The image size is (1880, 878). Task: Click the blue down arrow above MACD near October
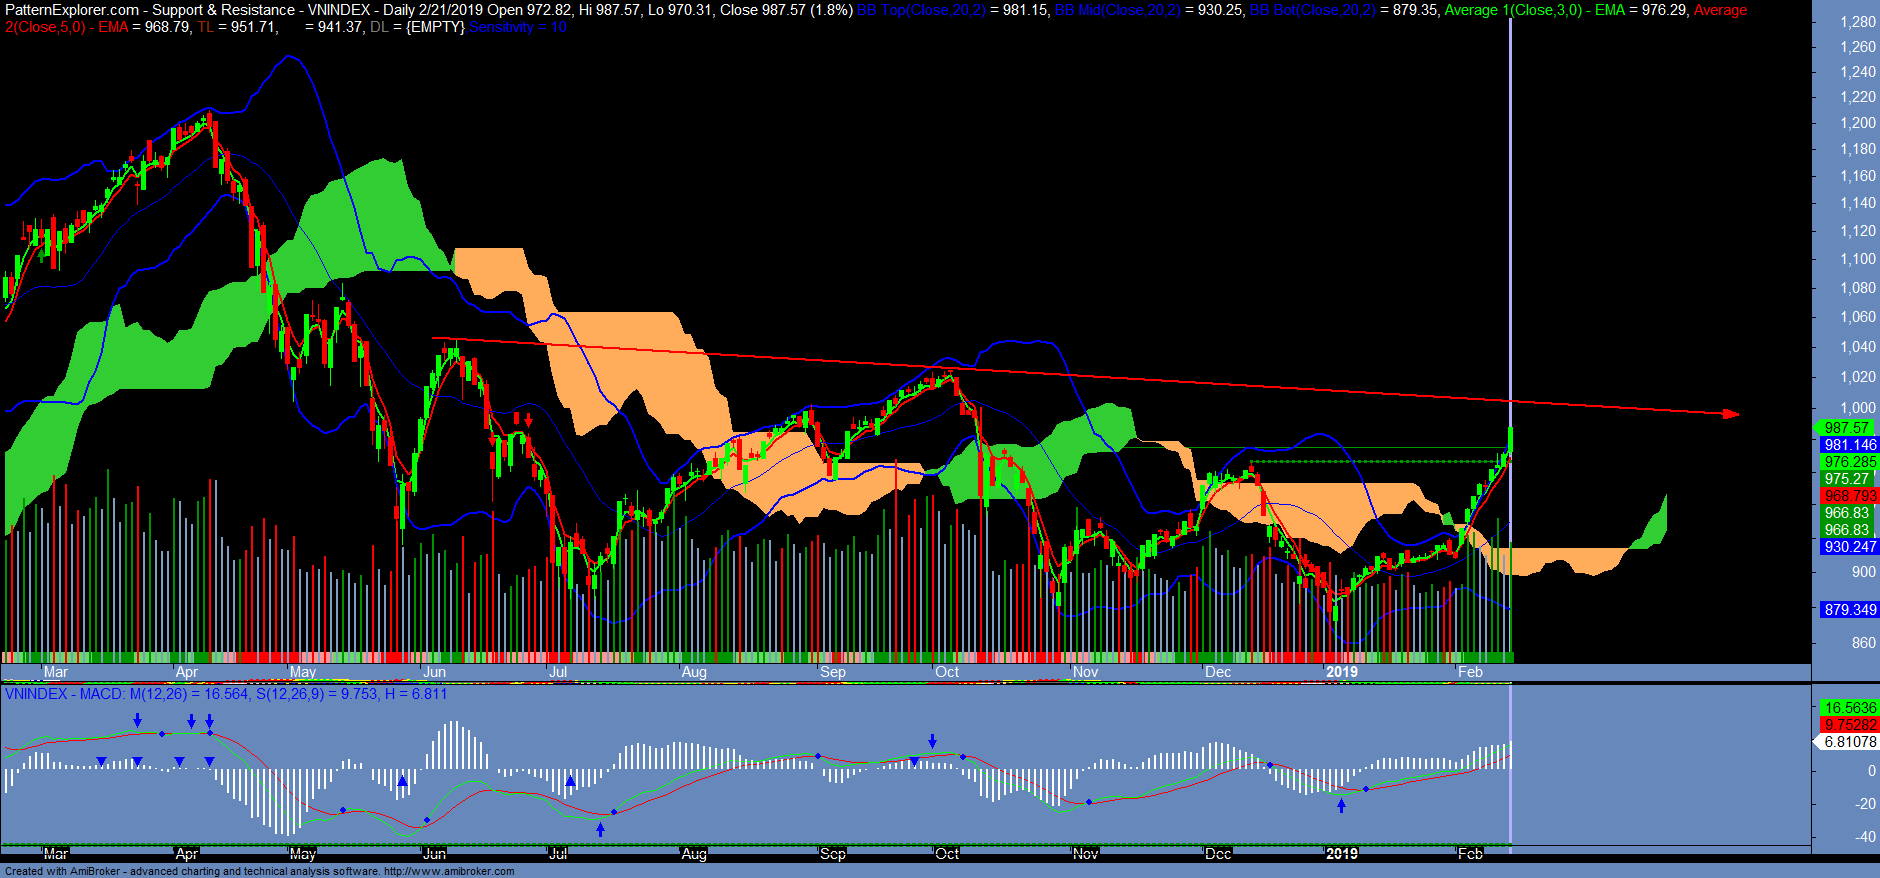click(932, 741)
